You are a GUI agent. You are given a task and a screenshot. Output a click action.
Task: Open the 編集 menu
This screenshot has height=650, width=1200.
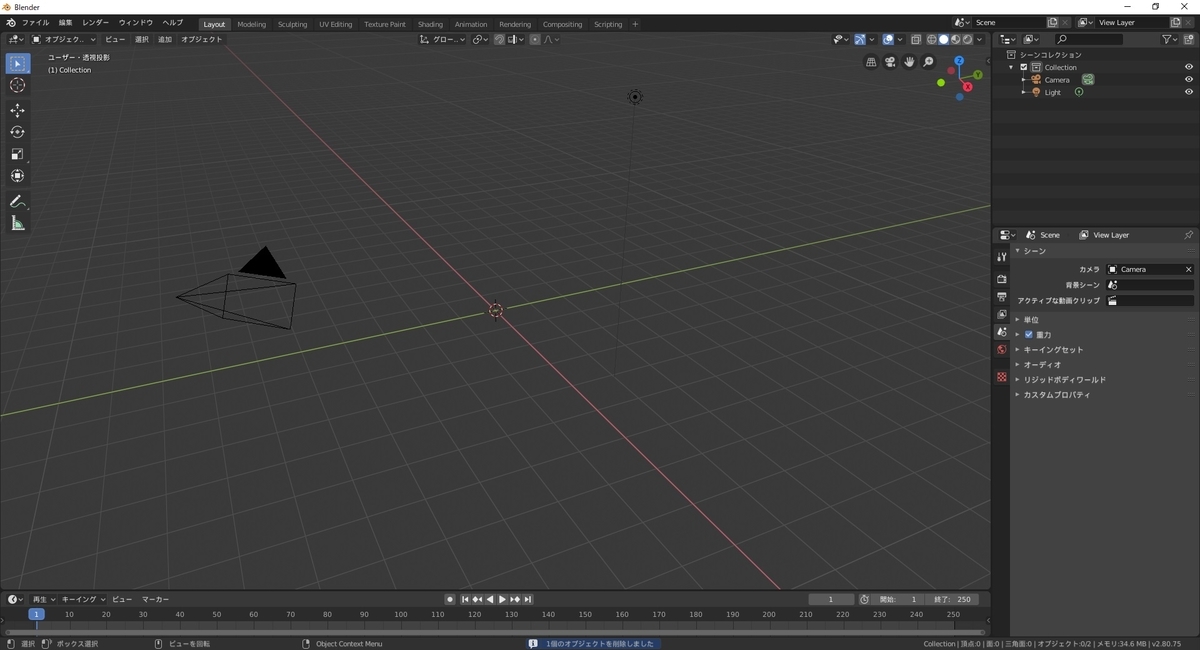click(x=65, y=23)
